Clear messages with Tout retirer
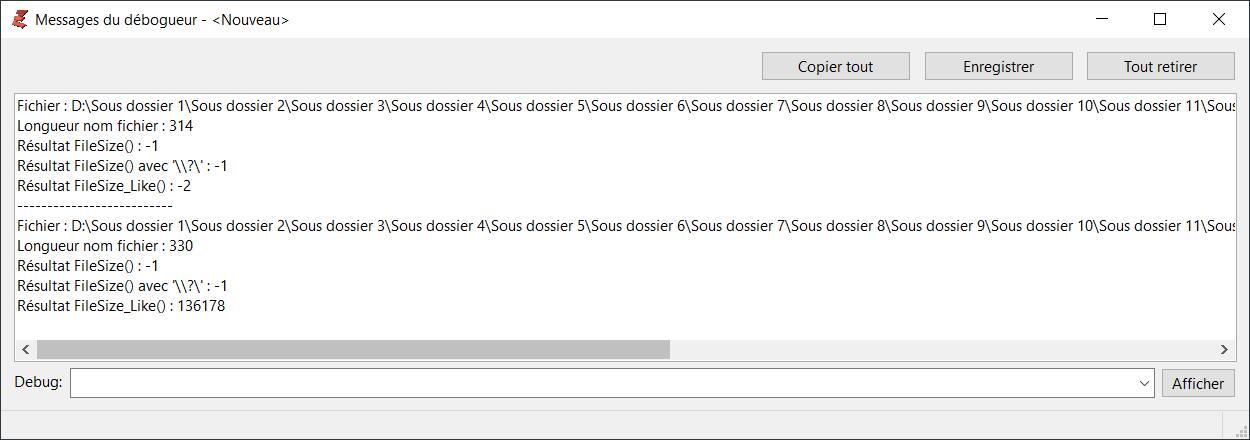 1160,67
